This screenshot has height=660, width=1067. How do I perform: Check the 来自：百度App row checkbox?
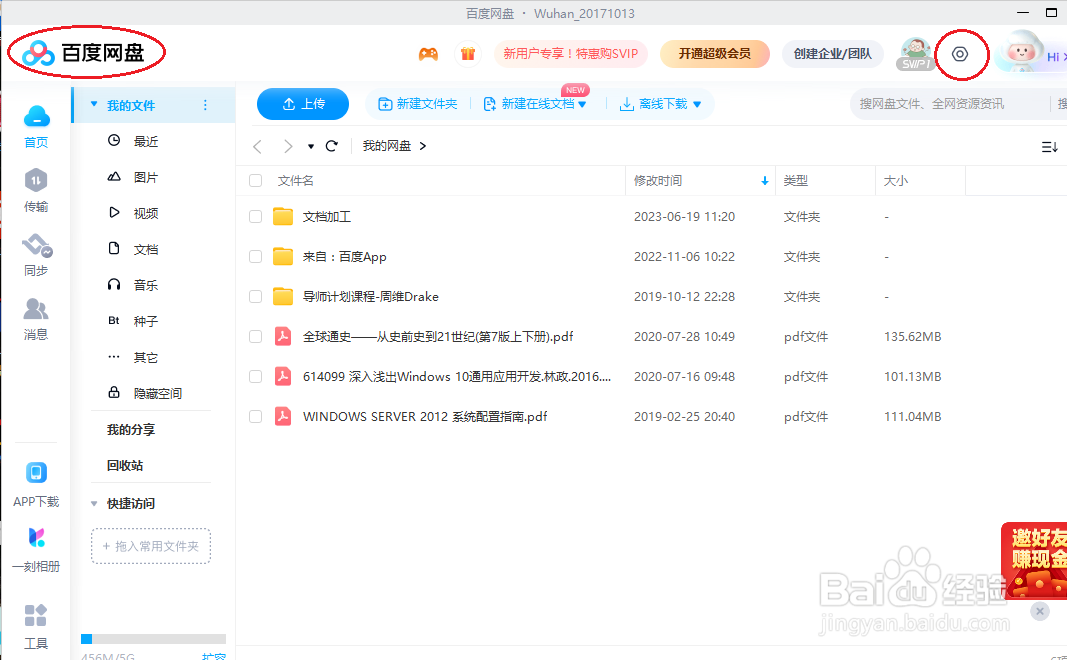[255, 257]
